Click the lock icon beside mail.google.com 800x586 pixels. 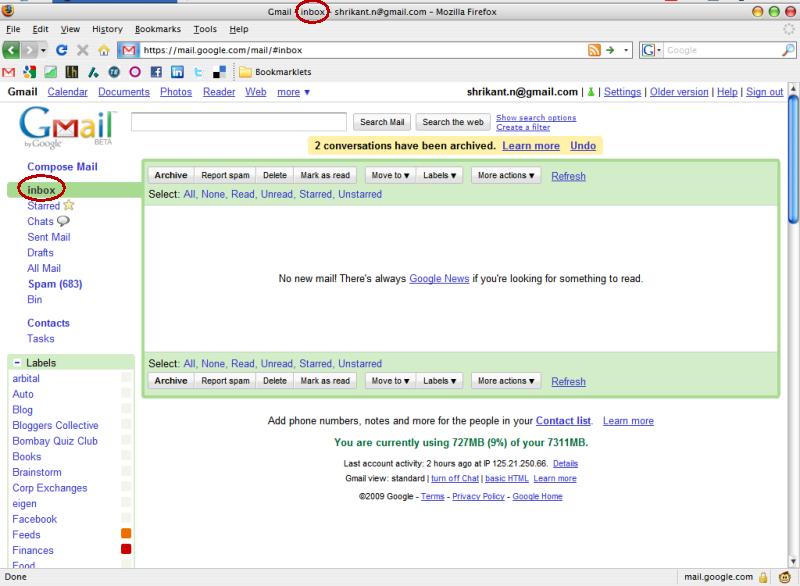click(761, 577)
